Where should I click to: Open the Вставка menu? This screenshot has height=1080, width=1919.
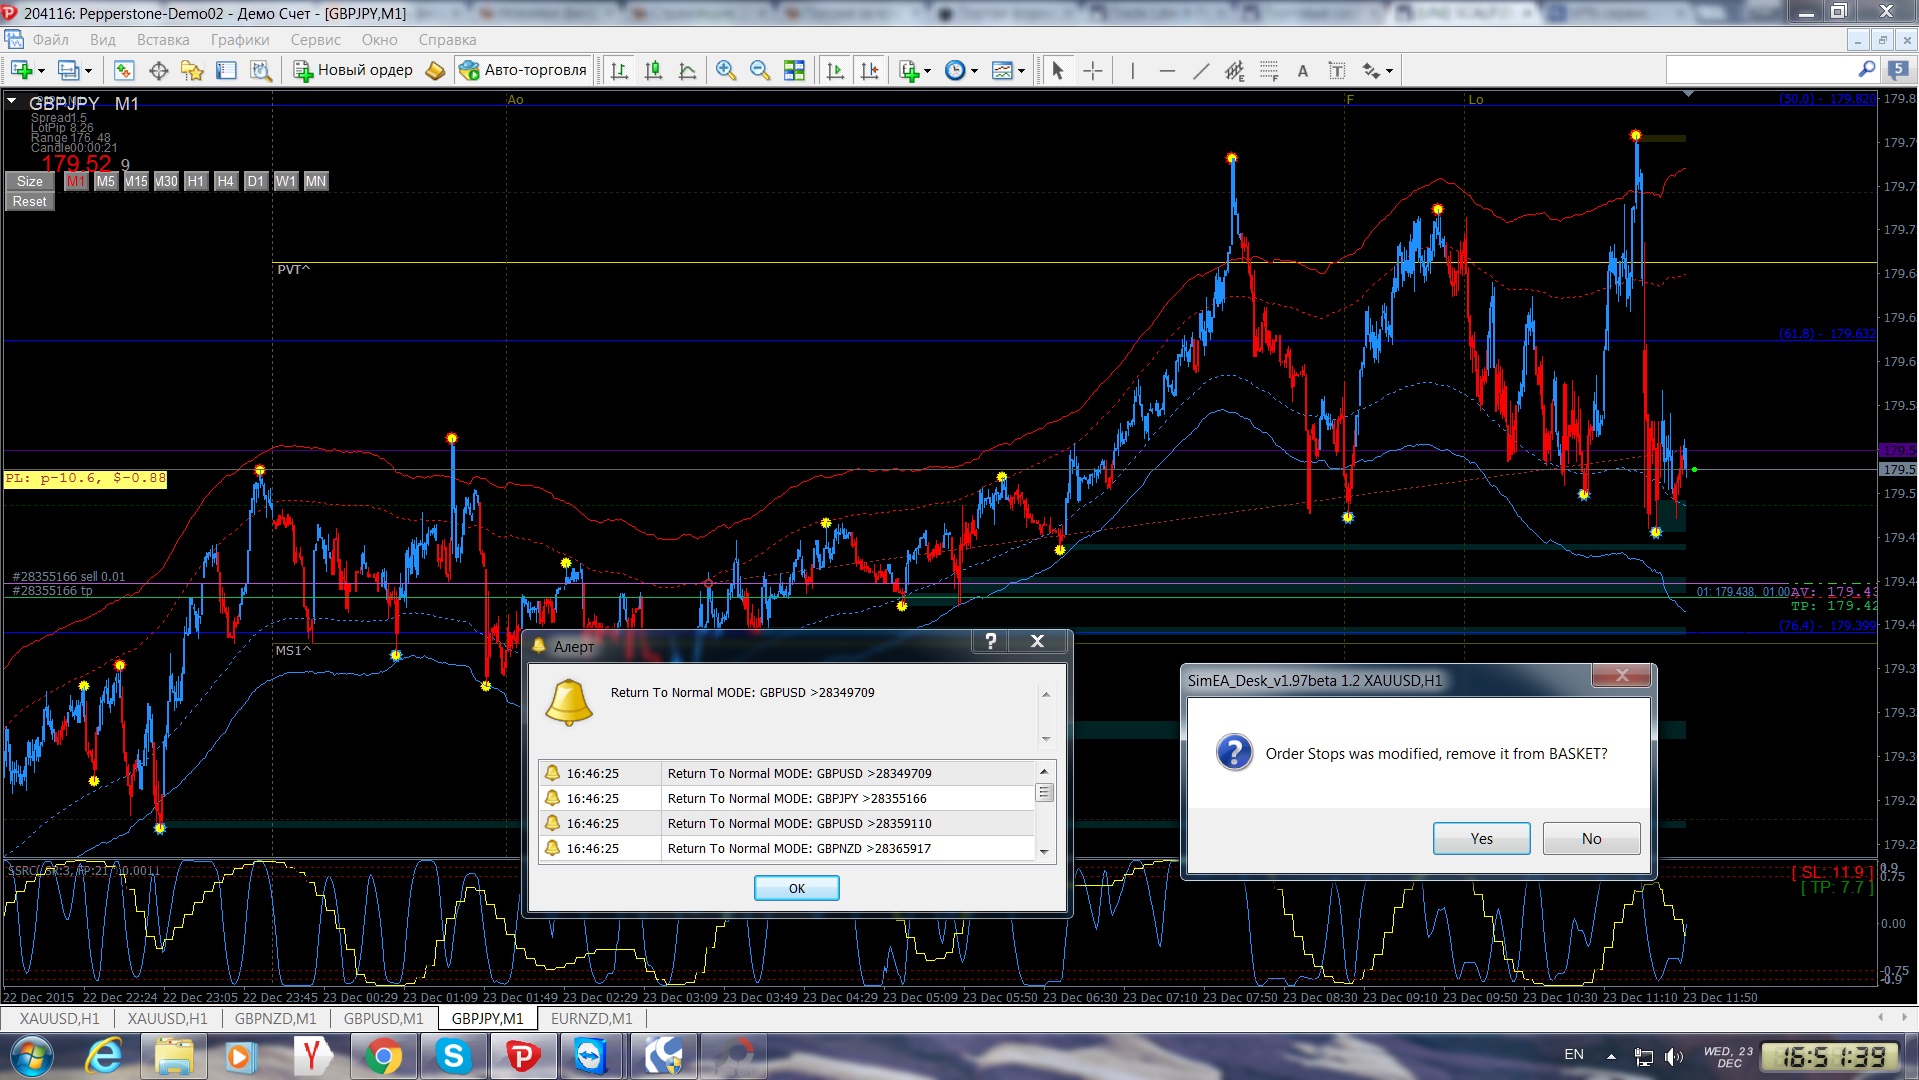pos(163,40)
